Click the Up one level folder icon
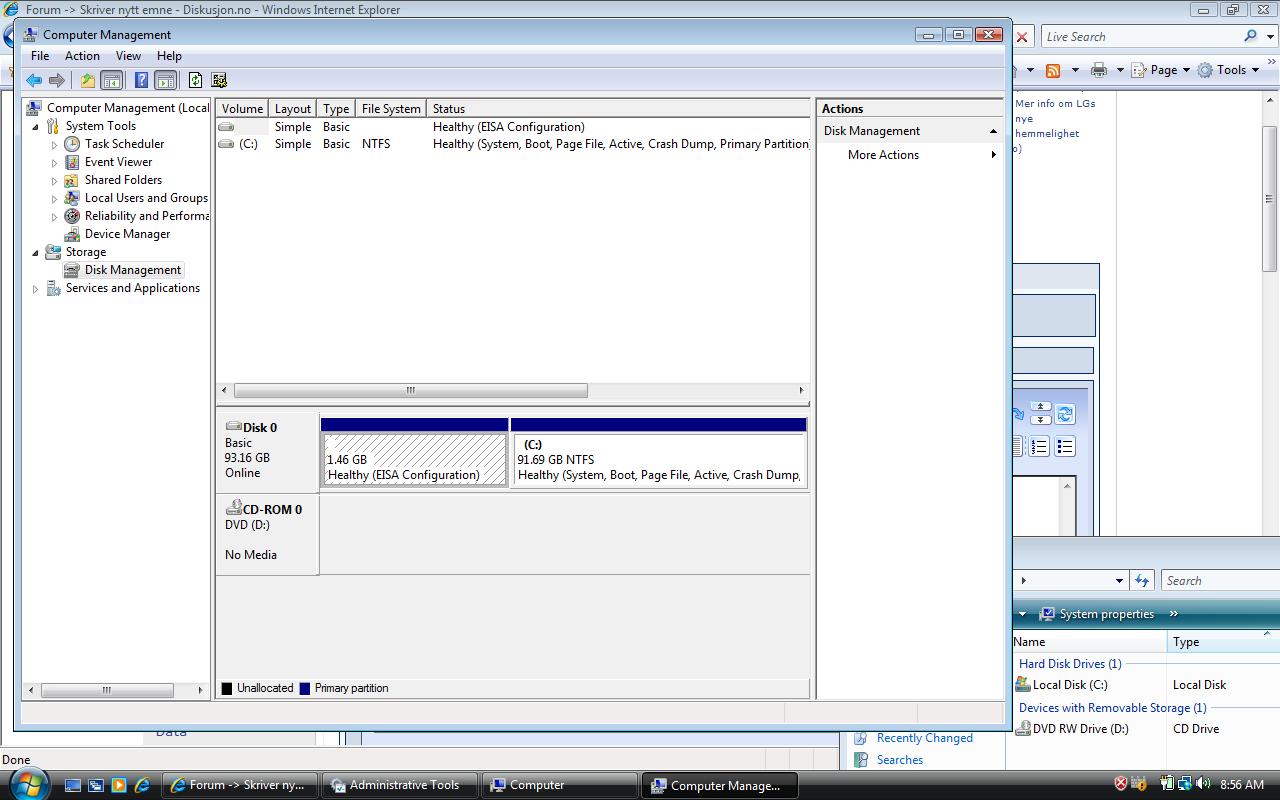The image size is (1280, 800). tap(88, 80)
